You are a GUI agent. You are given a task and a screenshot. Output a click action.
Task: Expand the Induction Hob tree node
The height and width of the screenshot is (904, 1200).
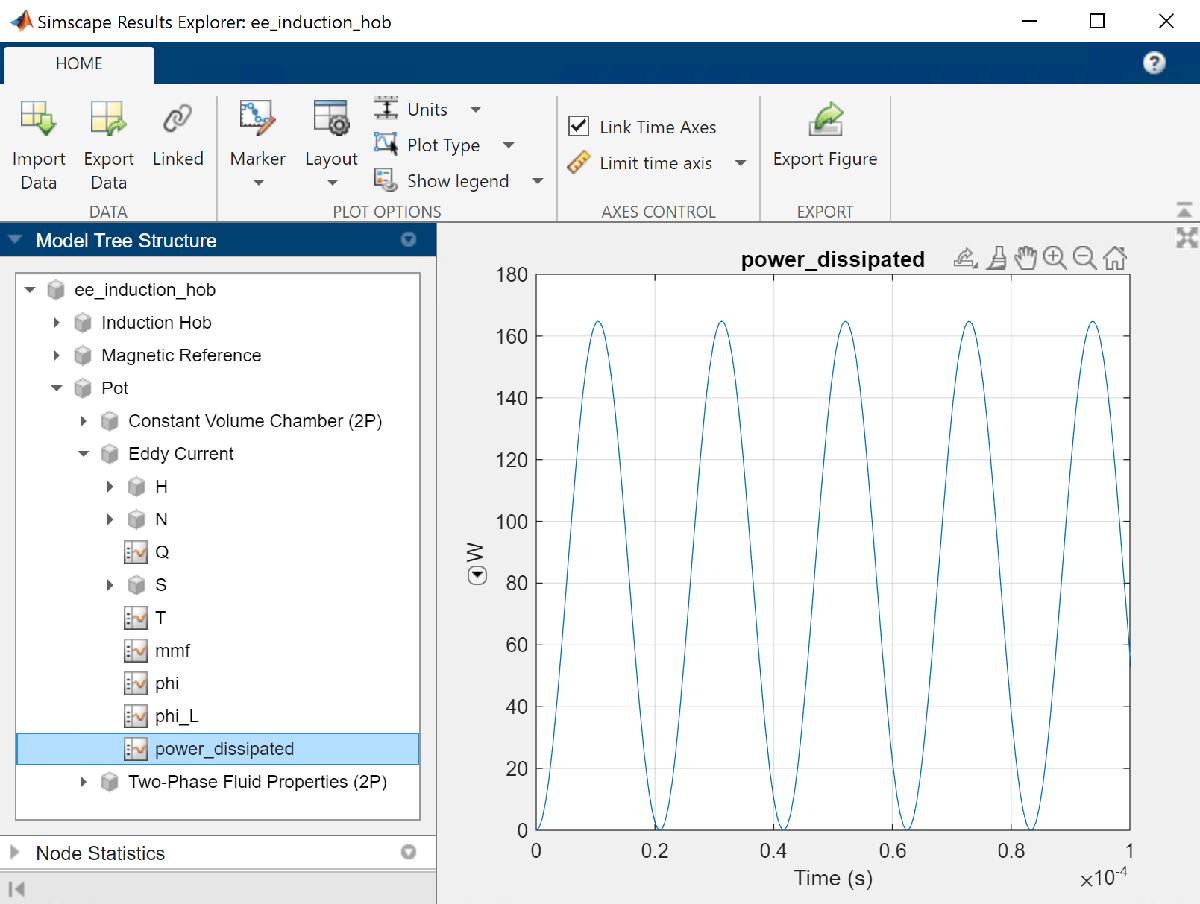pyautogui.click(x=56, y=323)
